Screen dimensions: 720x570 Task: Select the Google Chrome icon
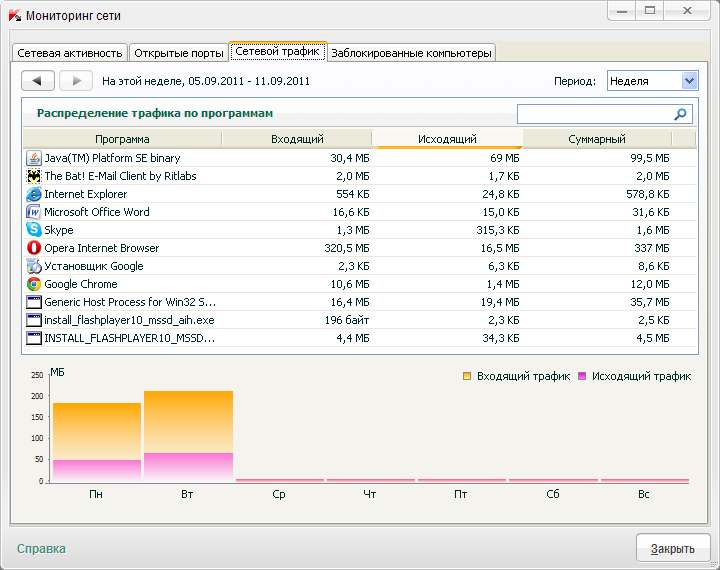33,284
